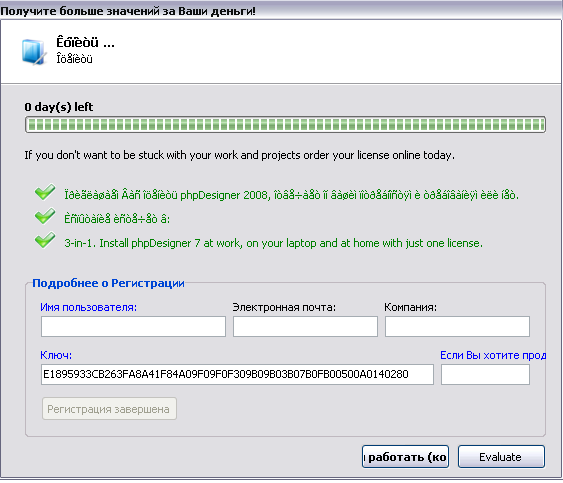Click the Подробнее о Регистрации group heading
Viewport: 563px width, 483px height.
(x=108, y=283)
